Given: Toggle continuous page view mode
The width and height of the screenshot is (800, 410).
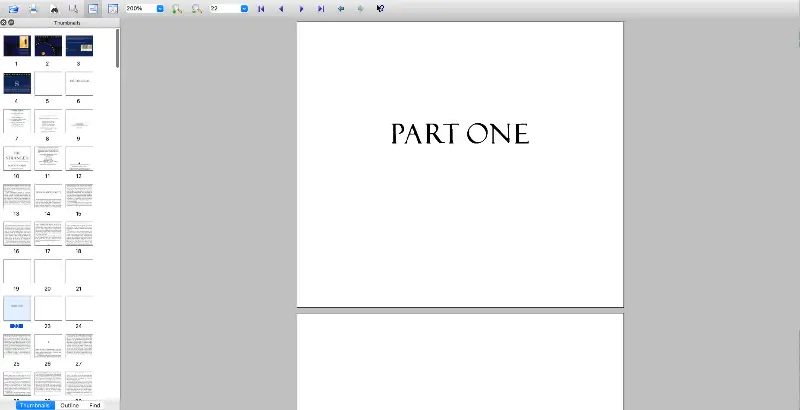Looking at the screenshot, I should click(x=112, y=8).
